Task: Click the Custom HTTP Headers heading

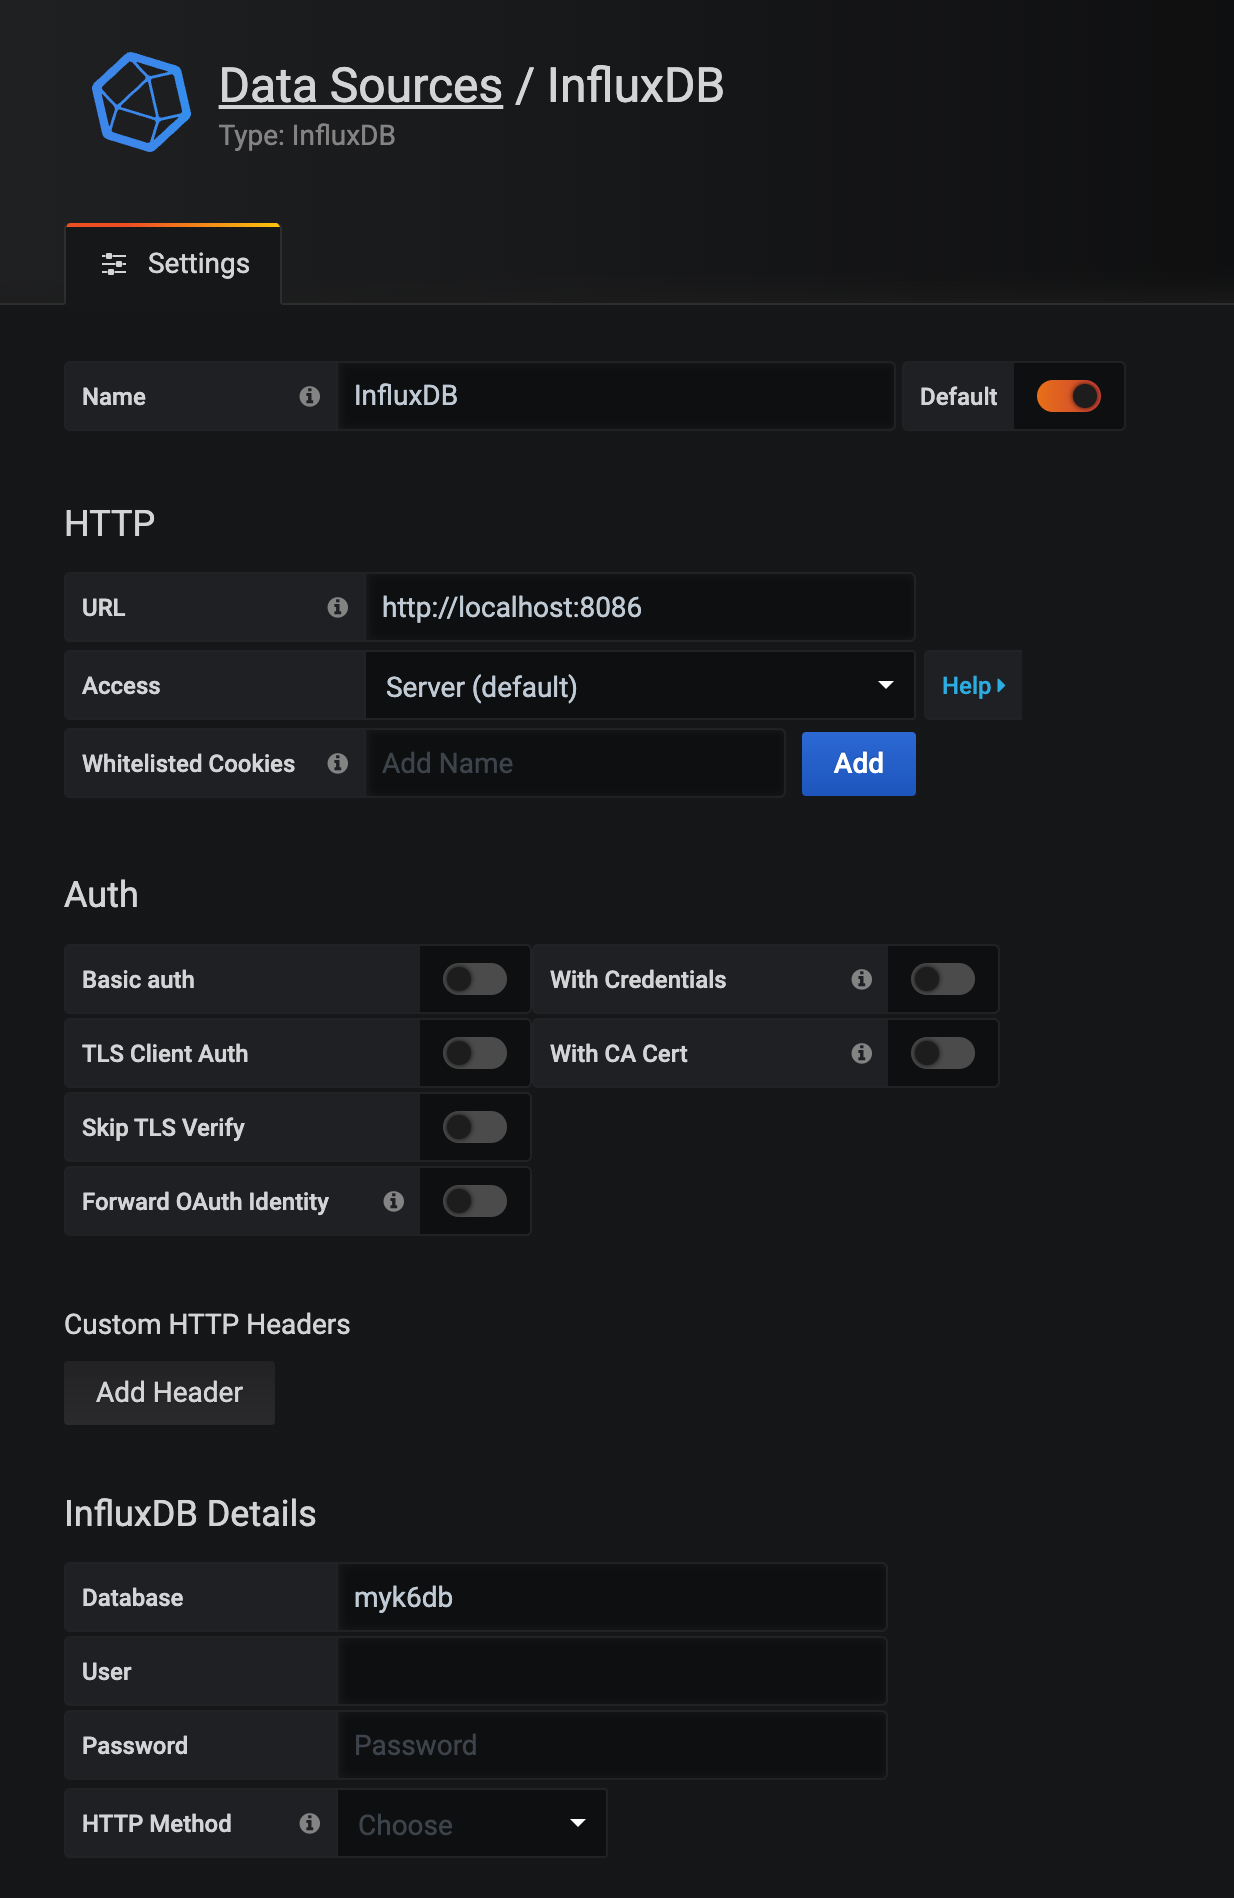Action: [x=207, y=1324]
